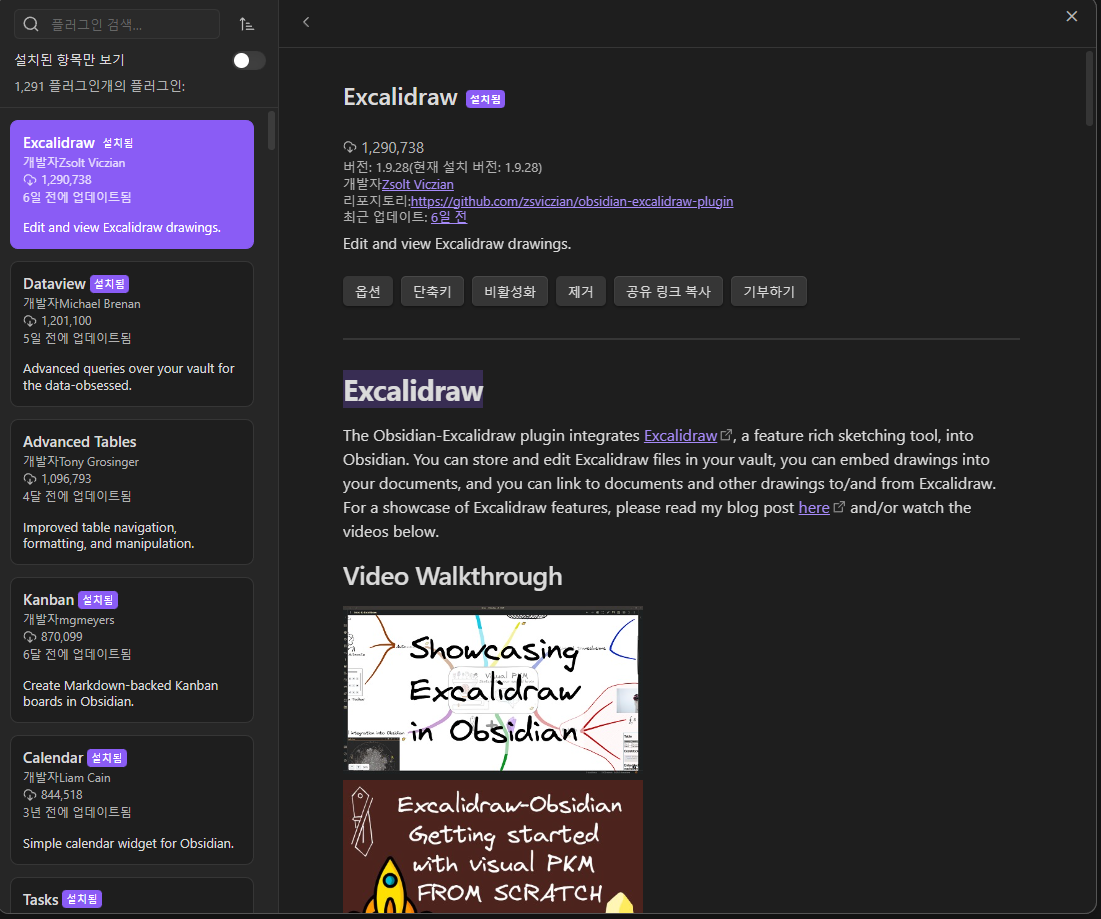This screenshot has height=919, width=1101.
Task: Open the Calendar plugin card
Action: click(x=132, y=800)
